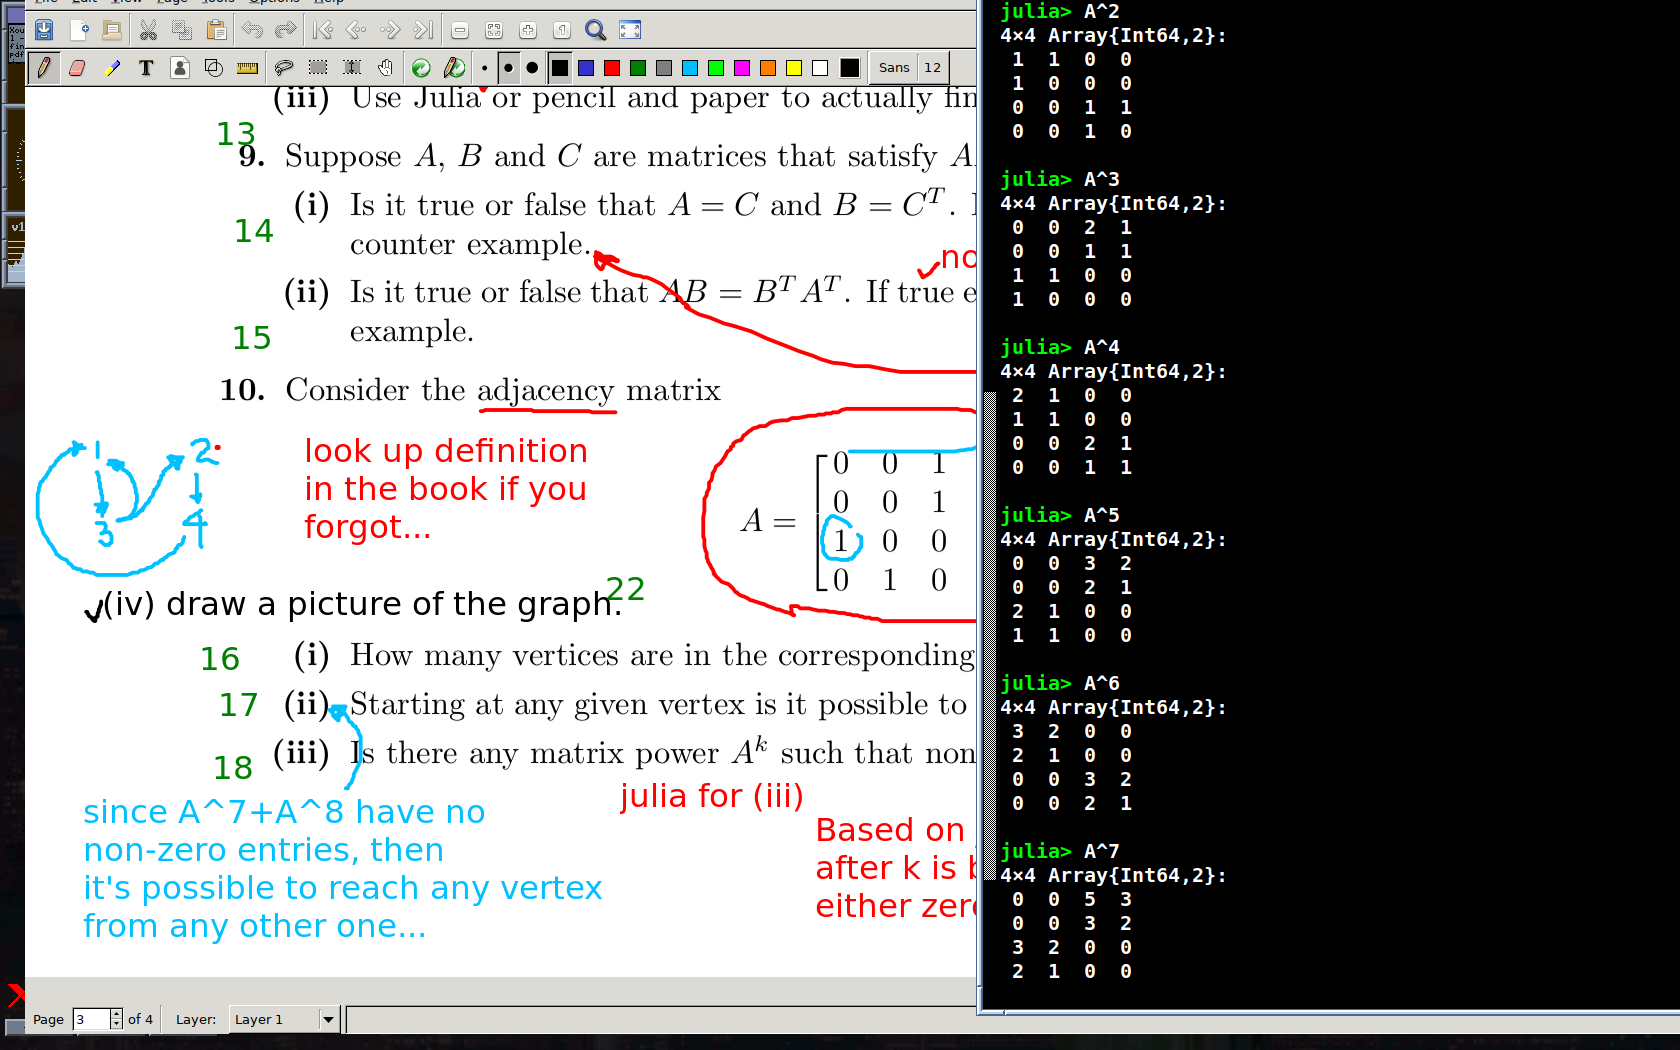
Task: Select the Hand scroll tool
Action: coord(386,68)
